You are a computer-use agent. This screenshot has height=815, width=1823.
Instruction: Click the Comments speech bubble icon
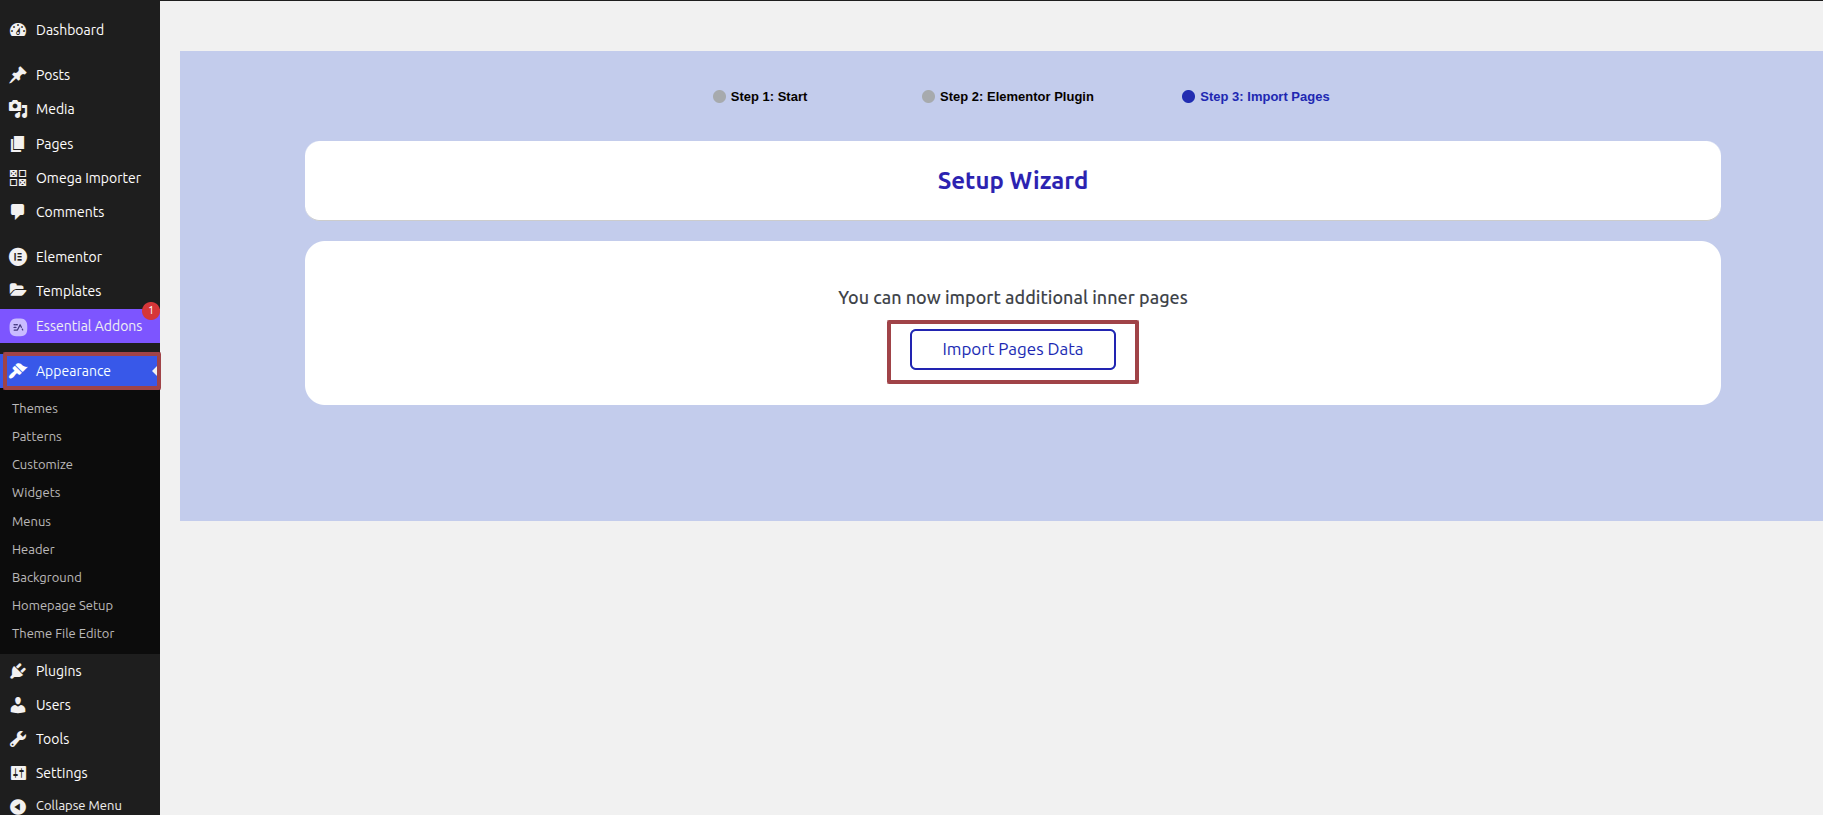pos(18,212)
